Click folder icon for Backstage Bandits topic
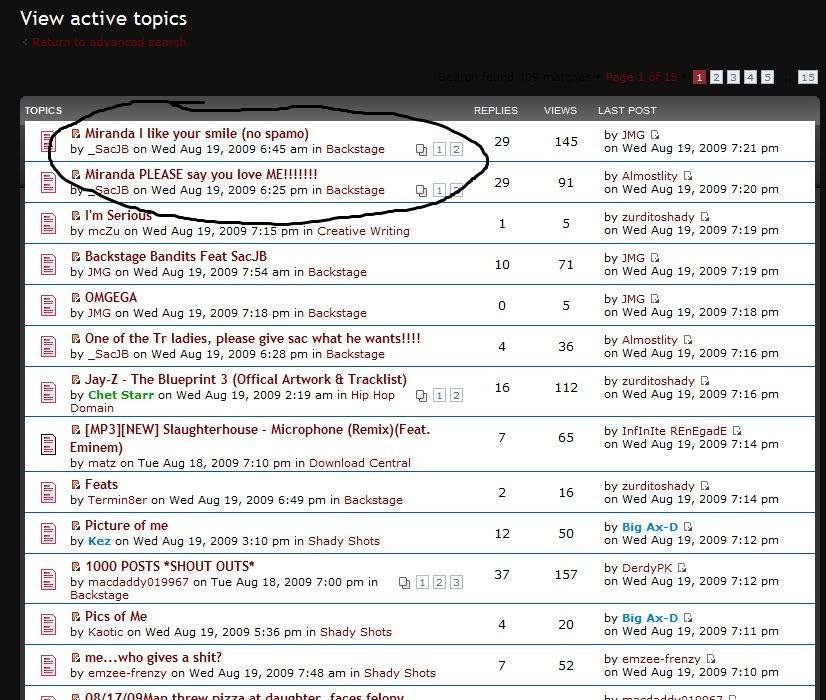 48,264
